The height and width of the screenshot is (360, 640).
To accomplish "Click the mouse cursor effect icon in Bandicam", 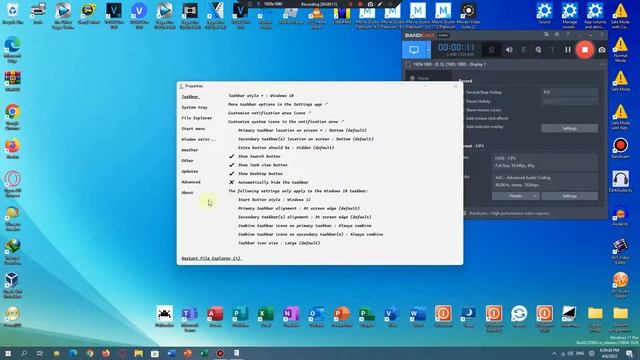I will pos(538,50).
